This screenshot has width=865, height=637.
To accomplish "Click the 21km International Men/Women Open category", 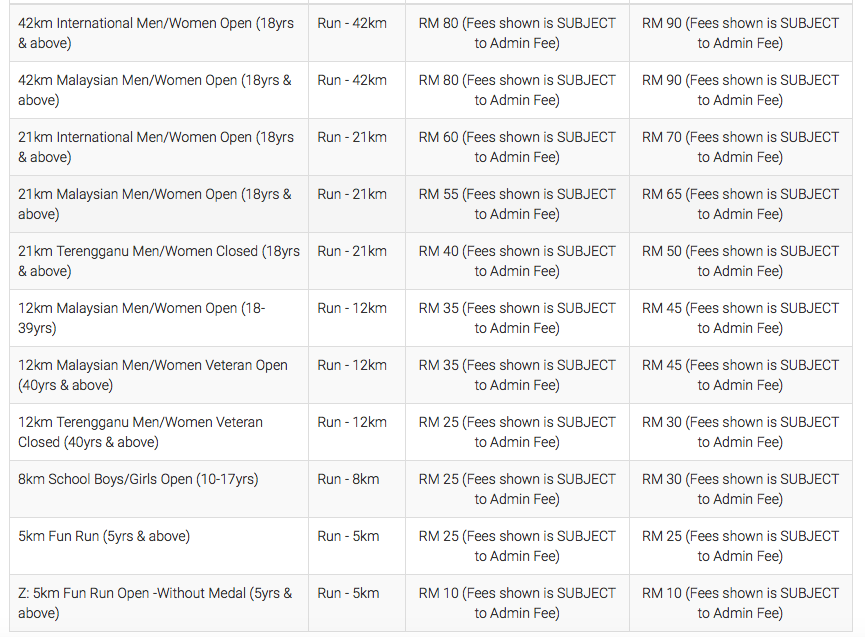I will (x=159, y=147).
